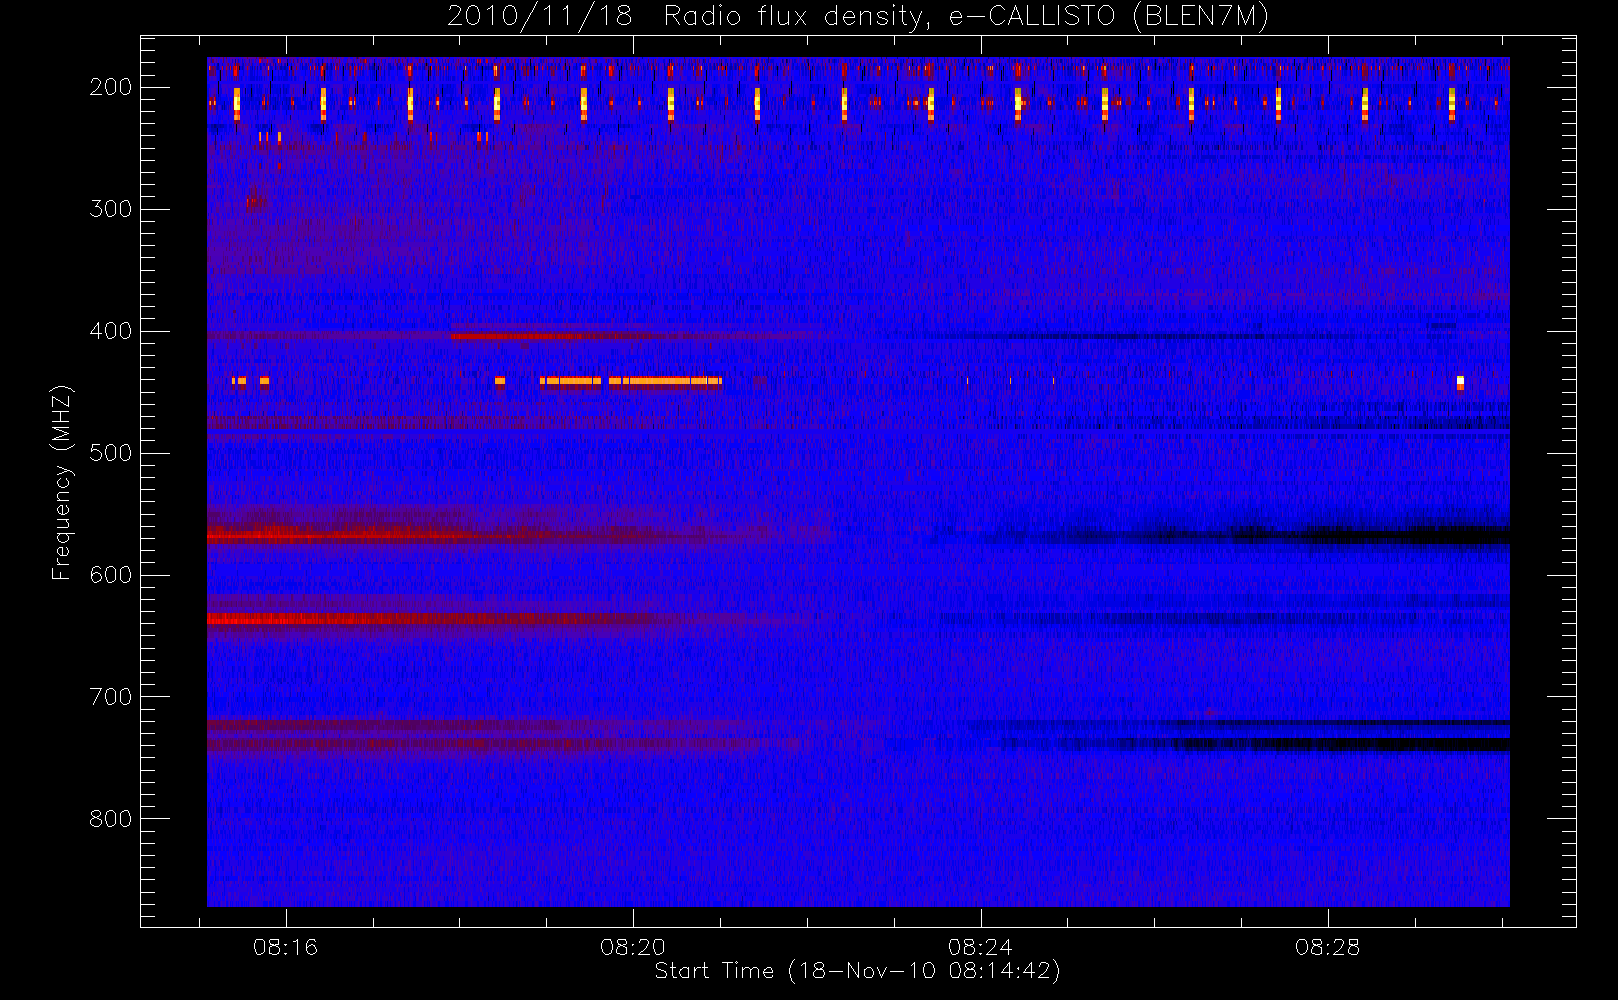Click the 600 frequency tick label
This screenshot has width=1618, height=1000.
[x=111, y=575]
